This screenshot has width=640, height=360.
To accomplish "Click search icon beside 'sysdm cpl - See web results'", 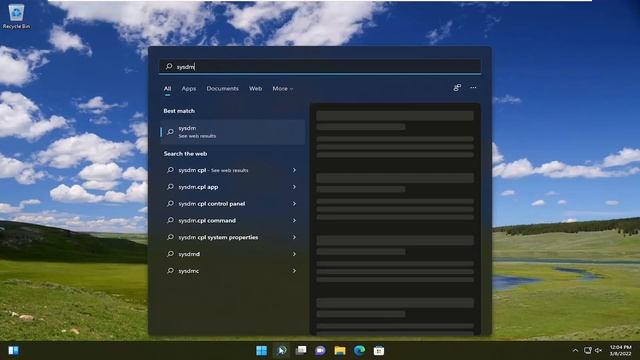I will point(170,170).
